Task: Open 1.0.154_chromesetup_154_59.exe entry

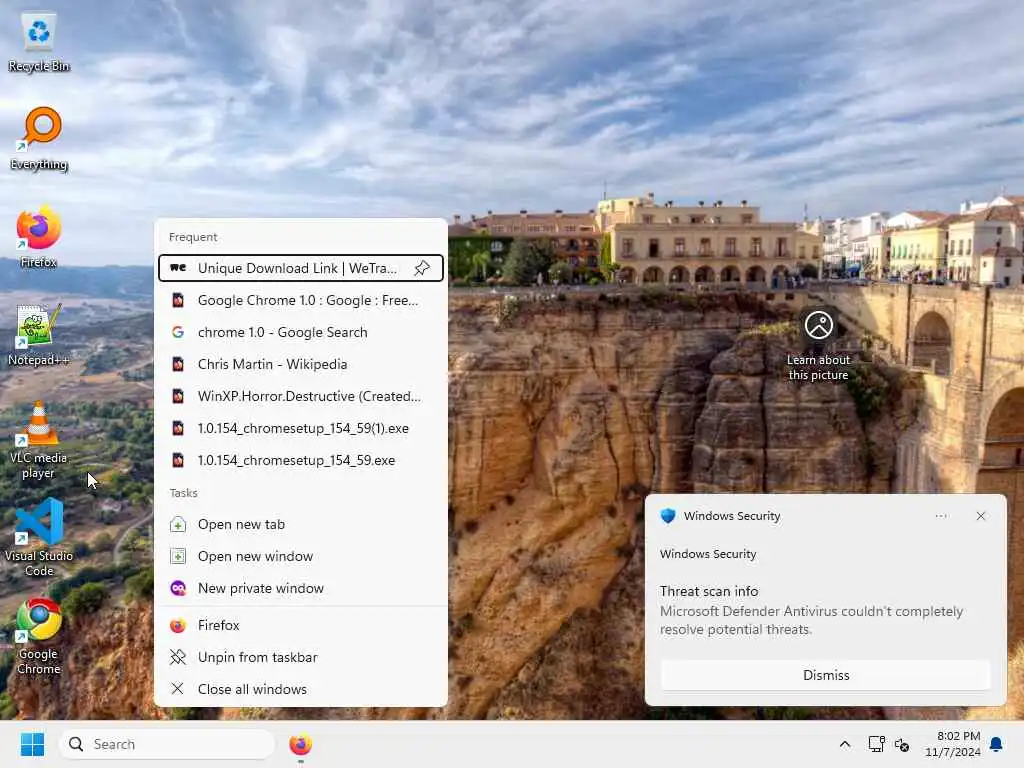Action: tap(300, 460)
